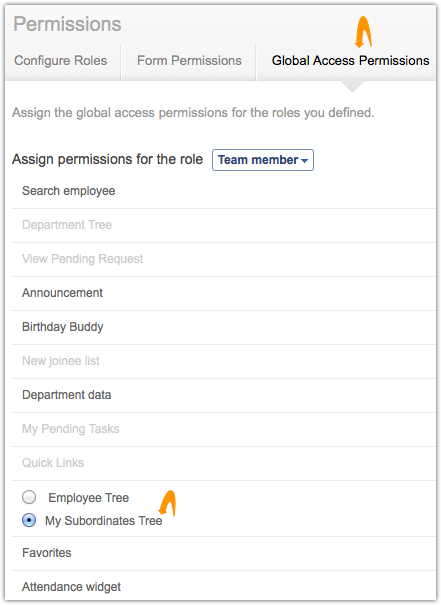Screen dimensions: 441x605
Task: Click the Team member dropdown arrow
Action: click(304, 161)
